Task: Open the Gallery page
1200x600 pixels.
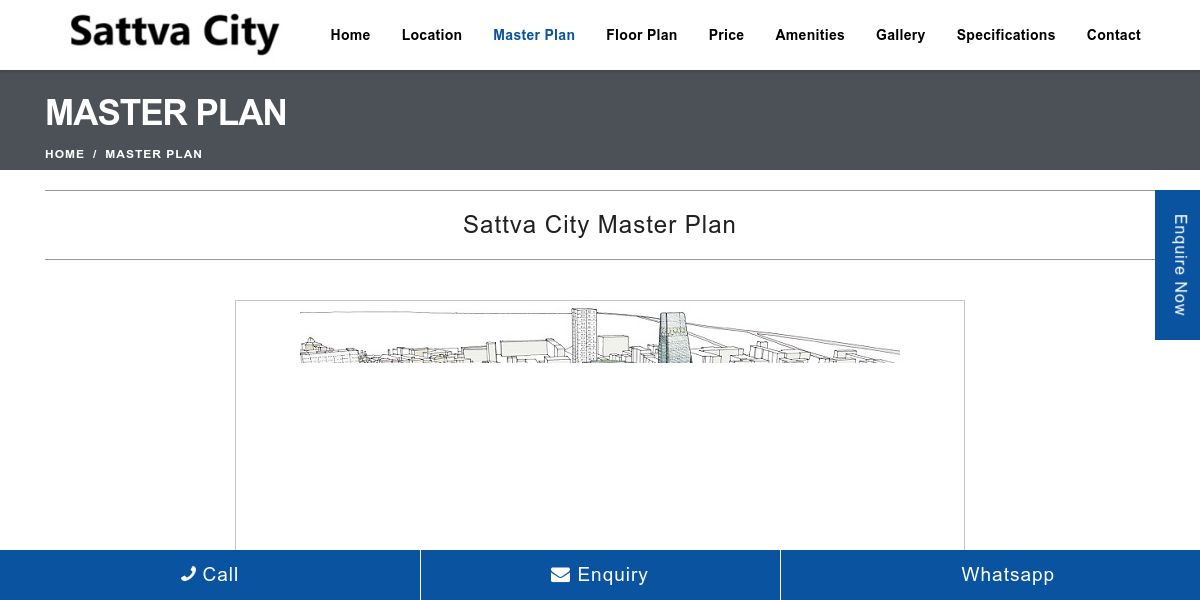Action: pos(900,35)
